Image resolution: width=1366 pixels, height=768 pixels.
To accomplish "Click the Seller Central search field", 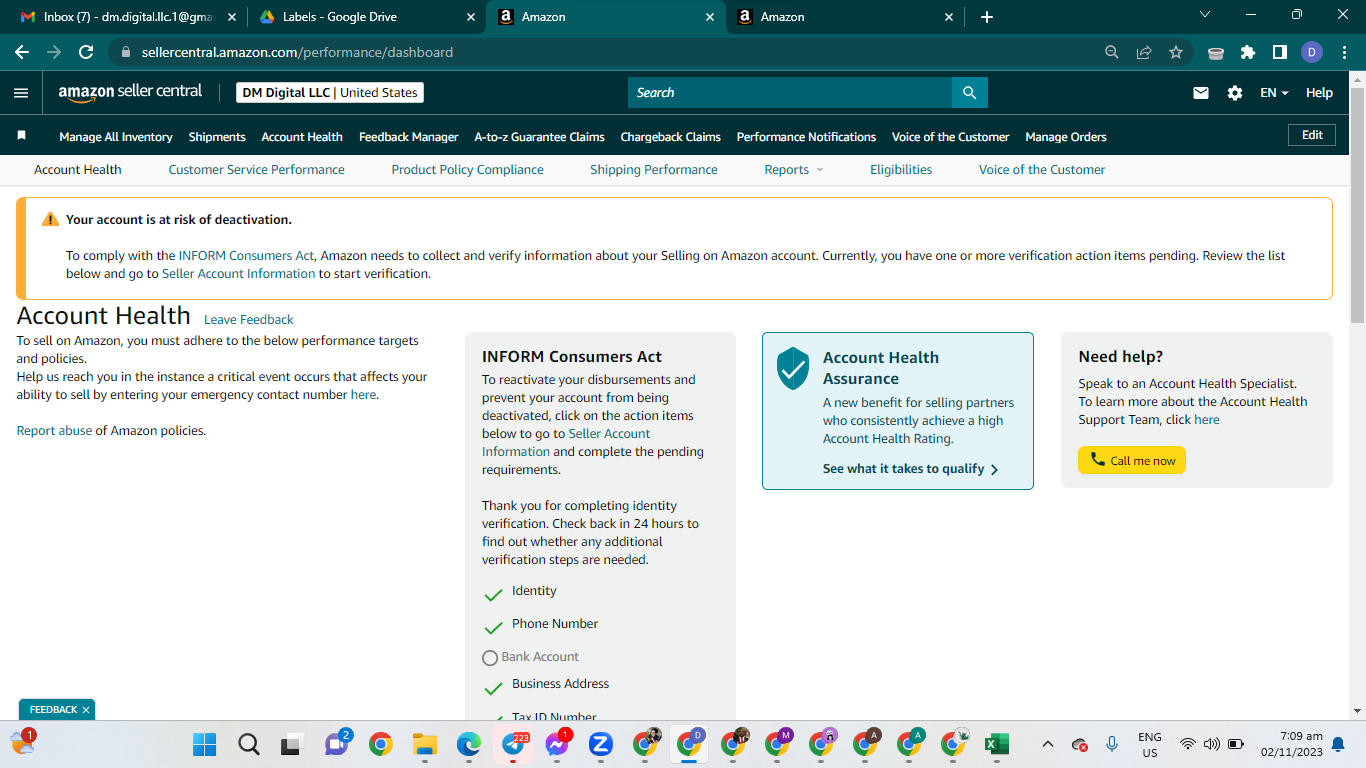I will point(790,93).
